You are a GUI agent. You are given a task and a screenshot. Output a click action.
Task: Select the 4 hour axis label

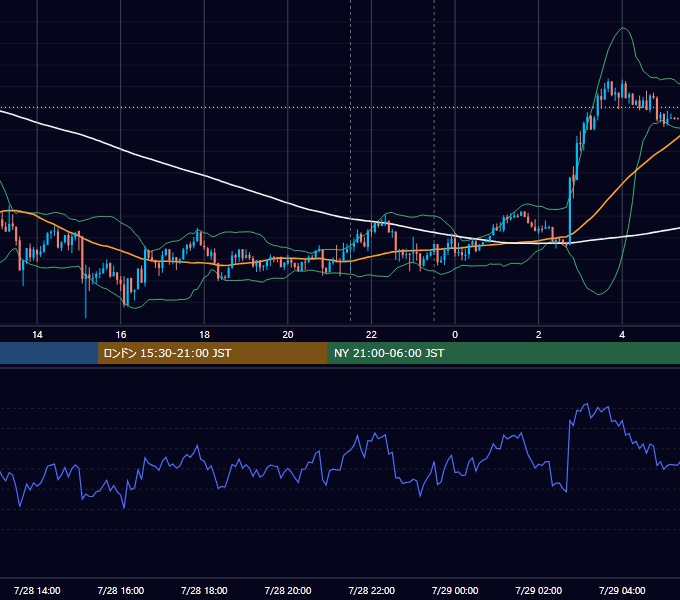pyautogui.click(x=622, y=335)
